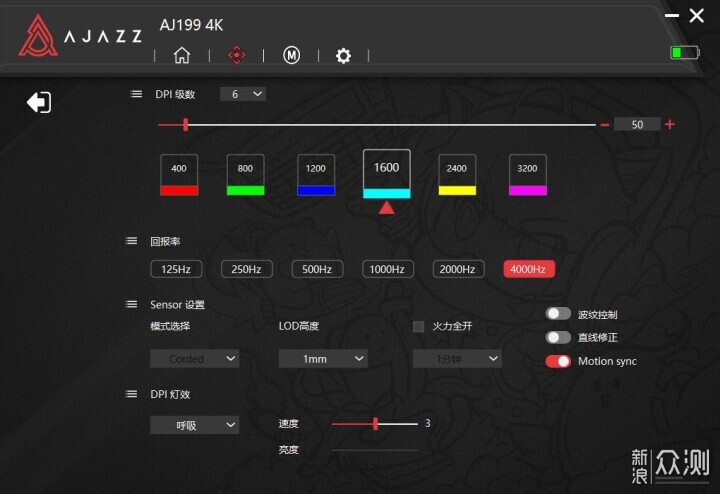This screenshot has width=720, height=494.
Task: Click the list icon beside DPI 级数
Action: [136, 94]
